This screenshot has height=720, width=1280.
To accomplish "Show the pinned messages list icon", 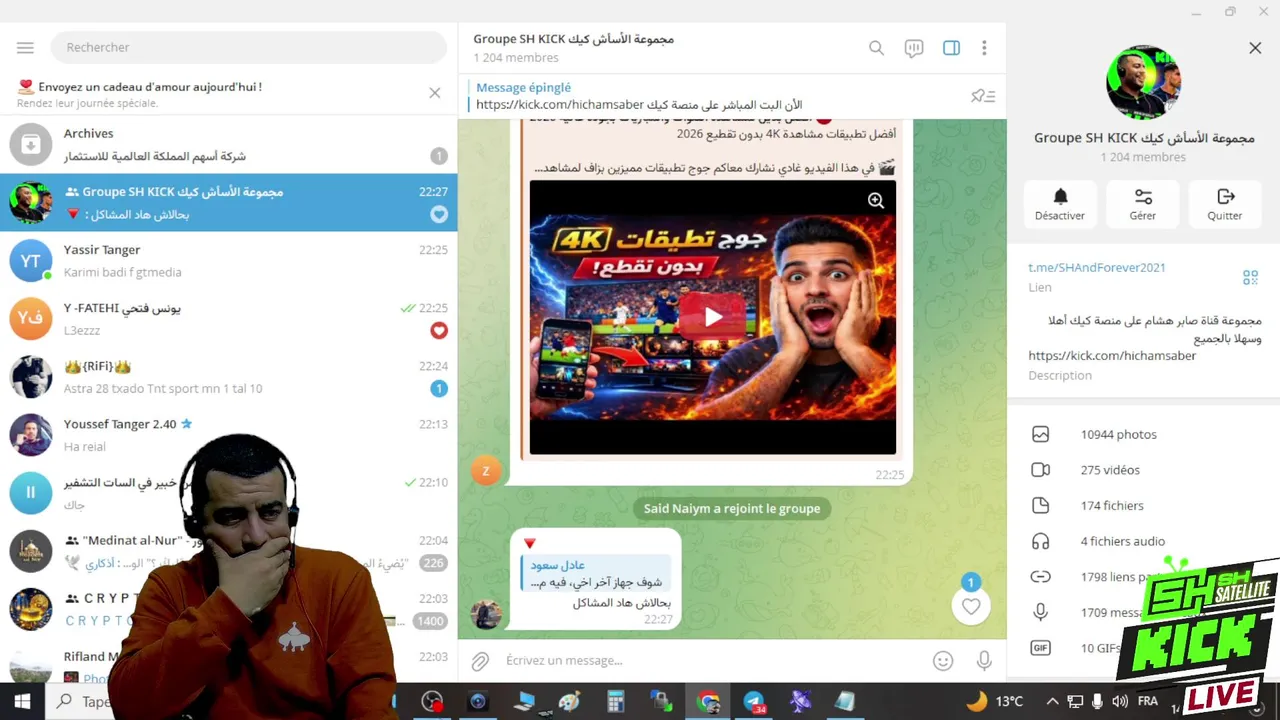I will [x=983, y=96].
